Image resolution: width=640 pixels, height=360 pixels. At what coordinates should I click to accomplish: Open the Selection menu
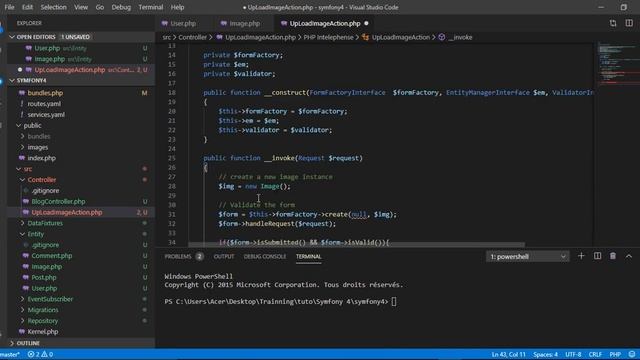[x=53, y=7]
